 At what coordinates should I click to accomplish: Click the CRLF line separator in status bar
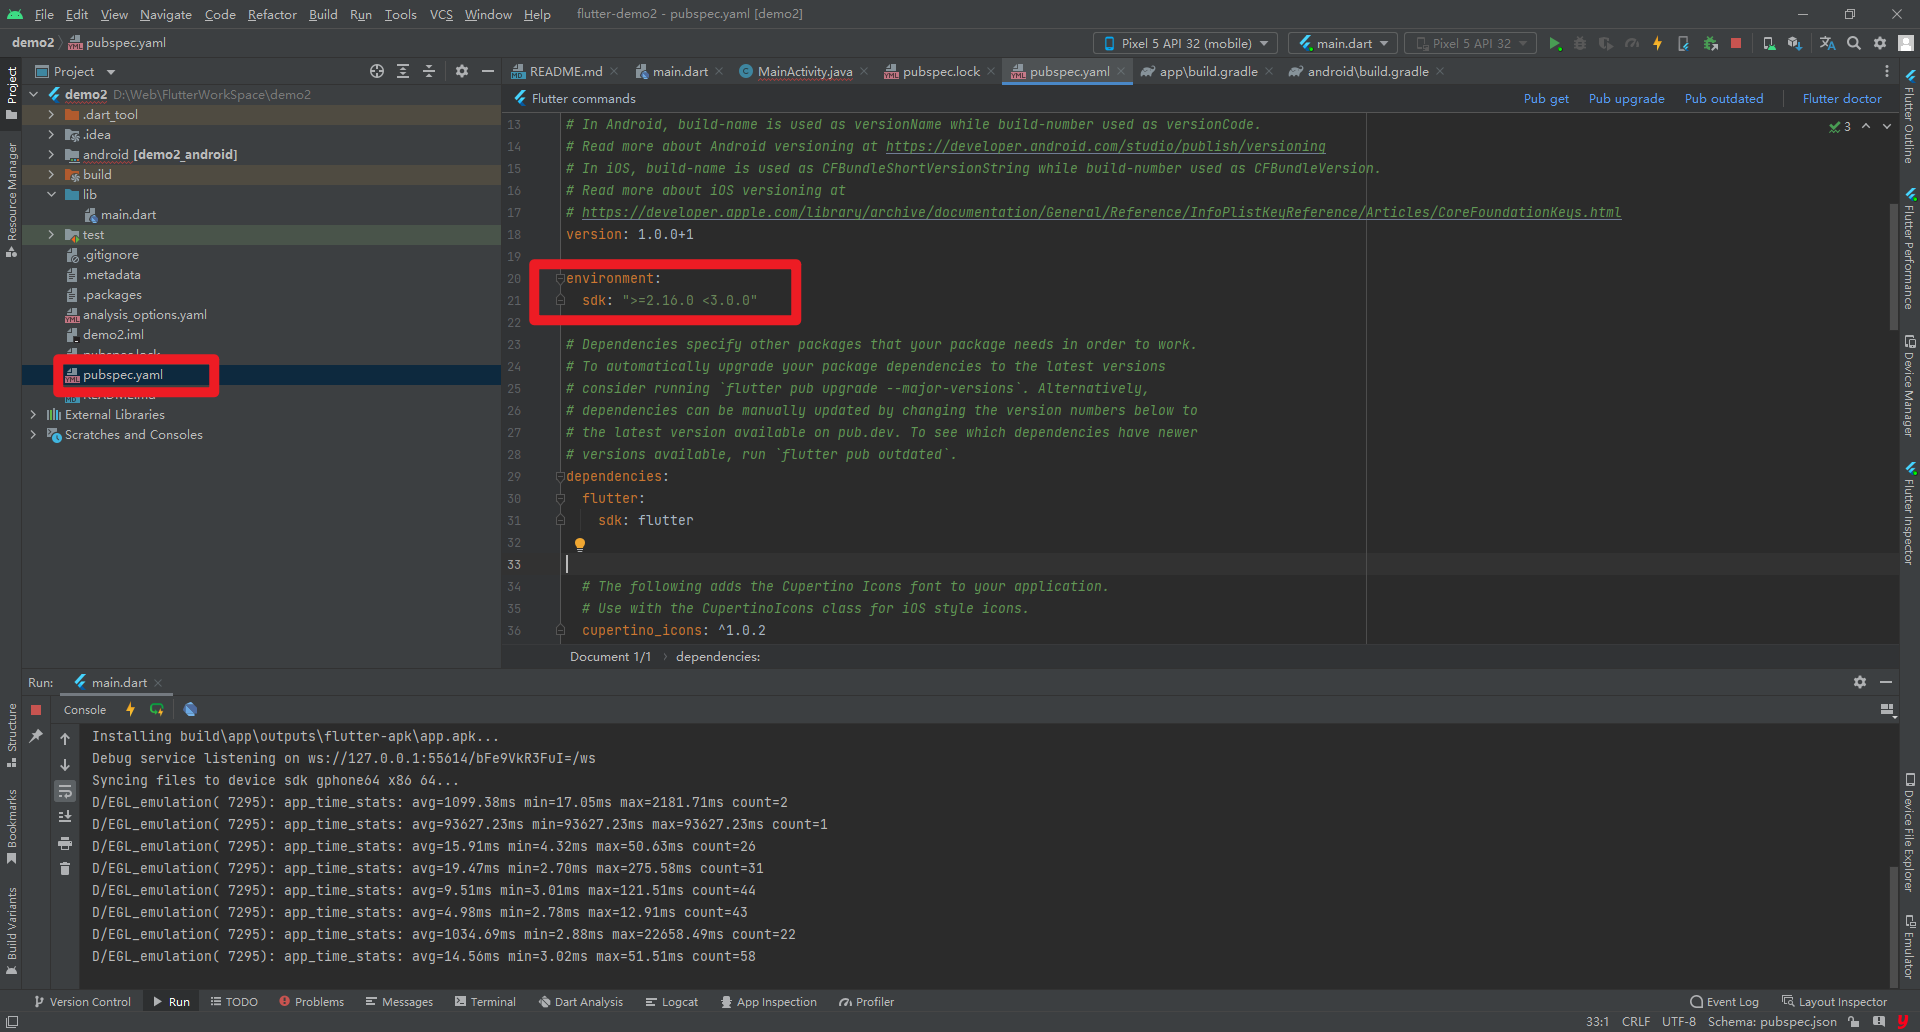coord(1636,1022)
